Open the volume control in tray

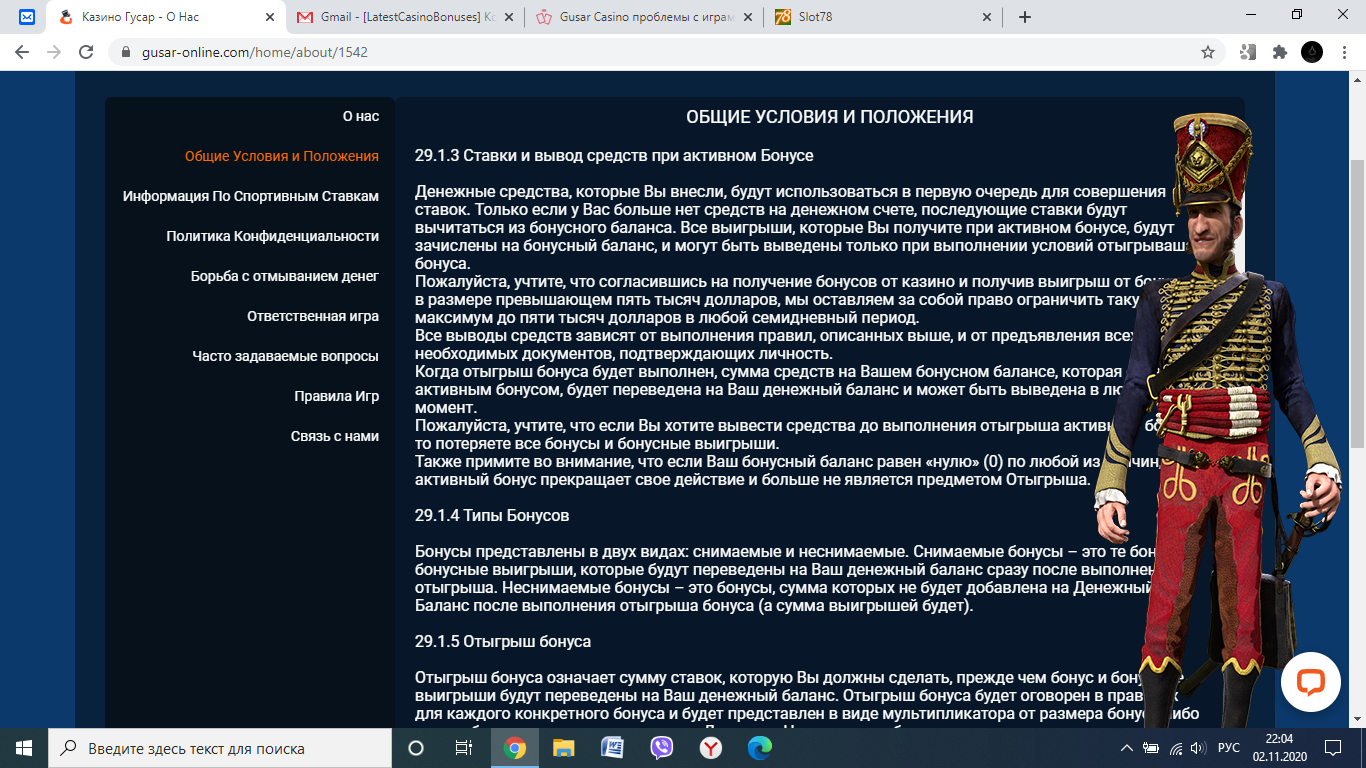pos(1197,748)
